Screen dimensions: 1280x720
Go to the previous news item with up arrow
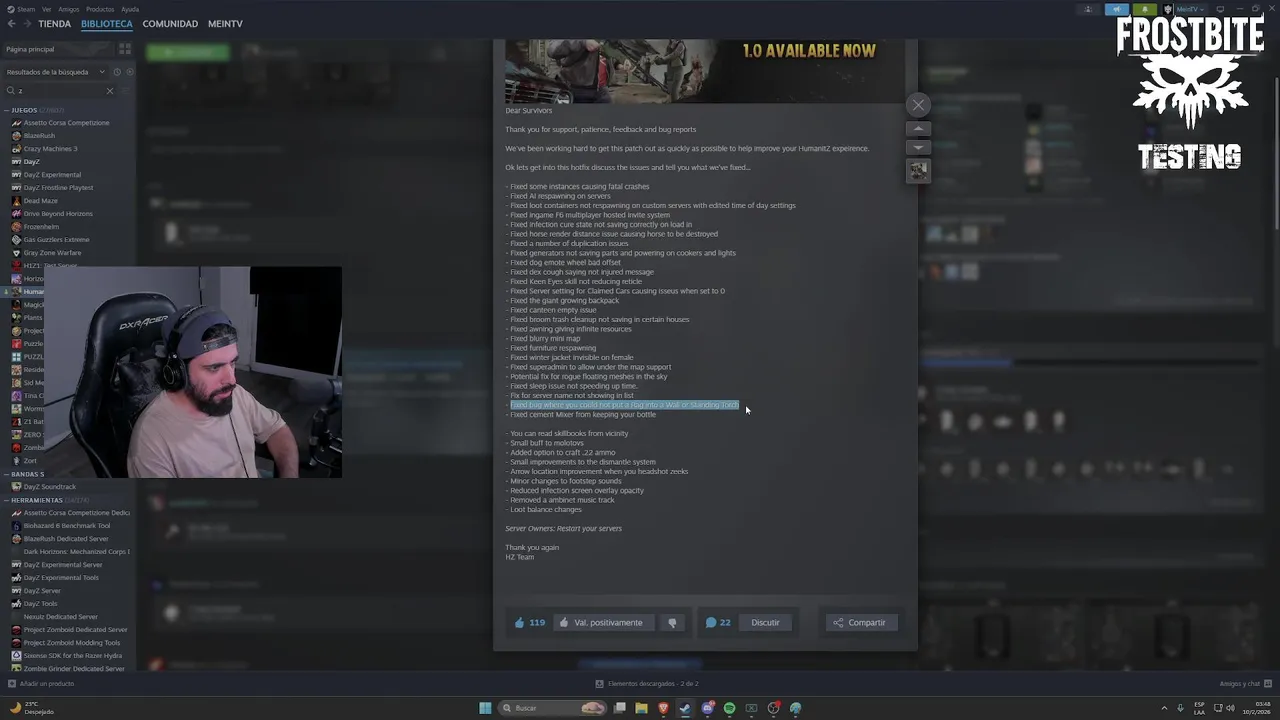click(x=918, y=129)
